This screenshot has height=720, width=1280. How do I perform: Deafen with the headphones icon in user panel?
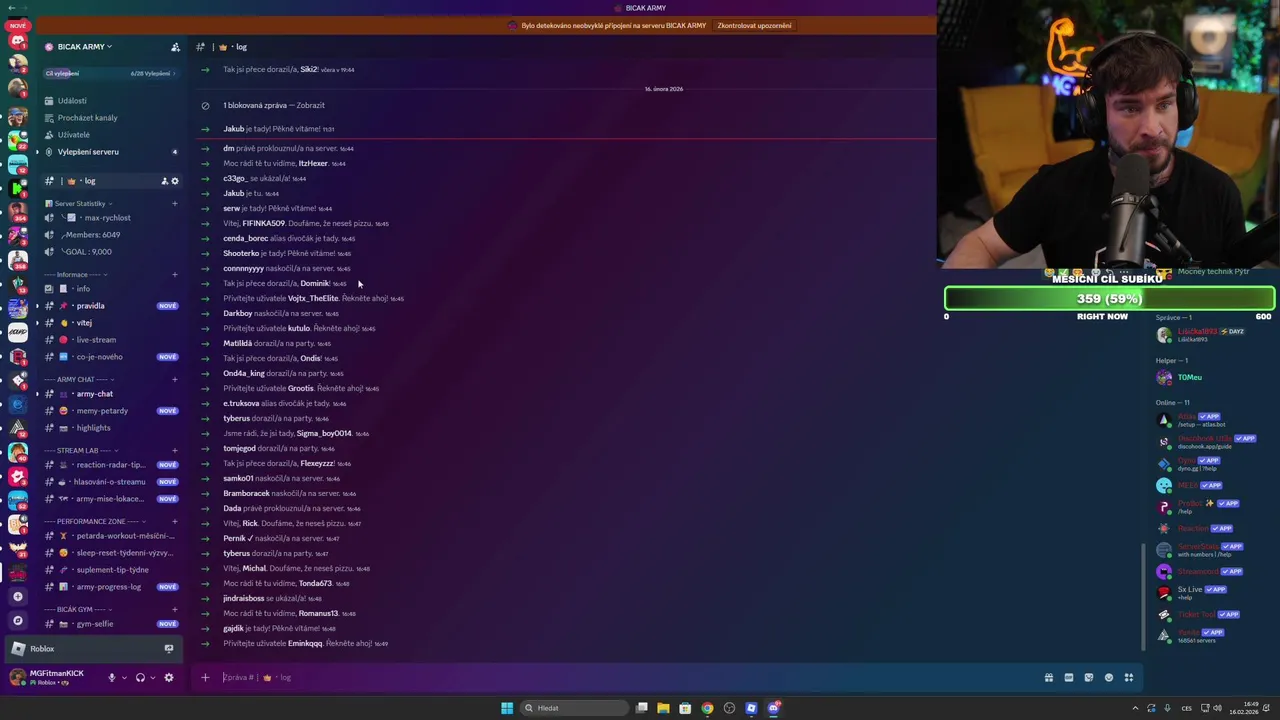tap(140, 677)
